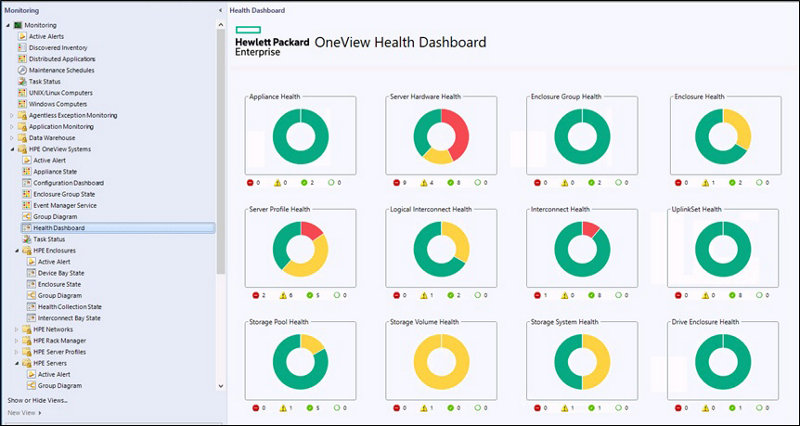Collapse the HPE OneView Systems node

(x=11, y=149)
